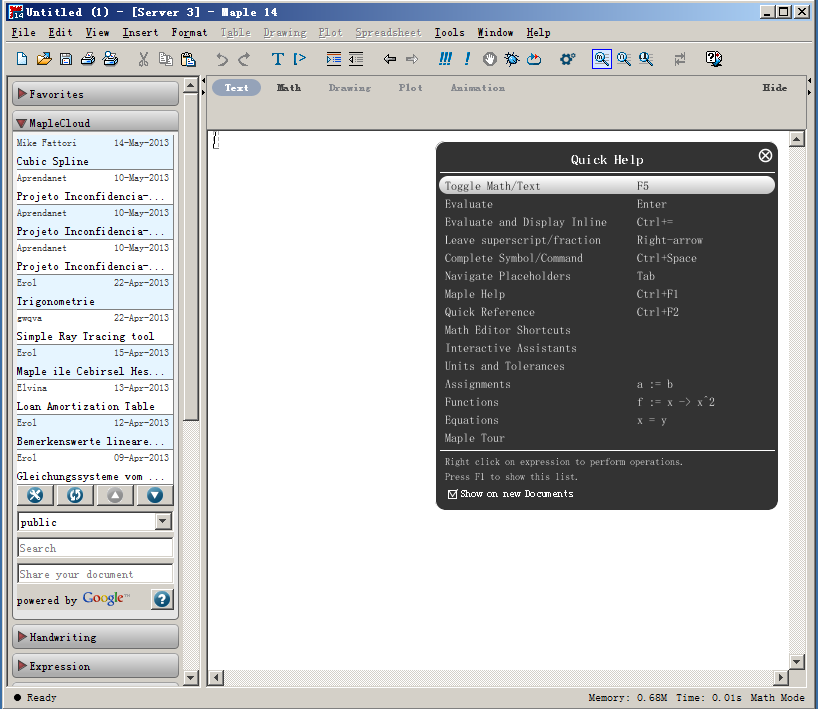Viewport: 818px width, 709px height.
Task: Hide the context toolbar
Action: click(775, 88)
